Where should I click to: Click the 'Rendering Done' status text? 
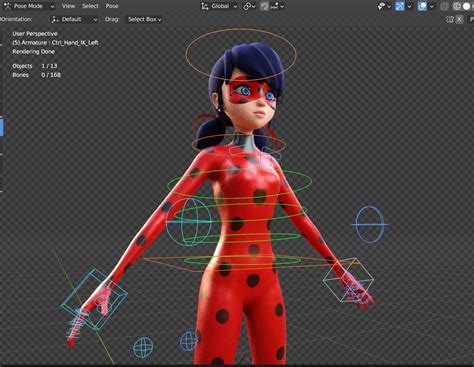click(x=33, y=52)
